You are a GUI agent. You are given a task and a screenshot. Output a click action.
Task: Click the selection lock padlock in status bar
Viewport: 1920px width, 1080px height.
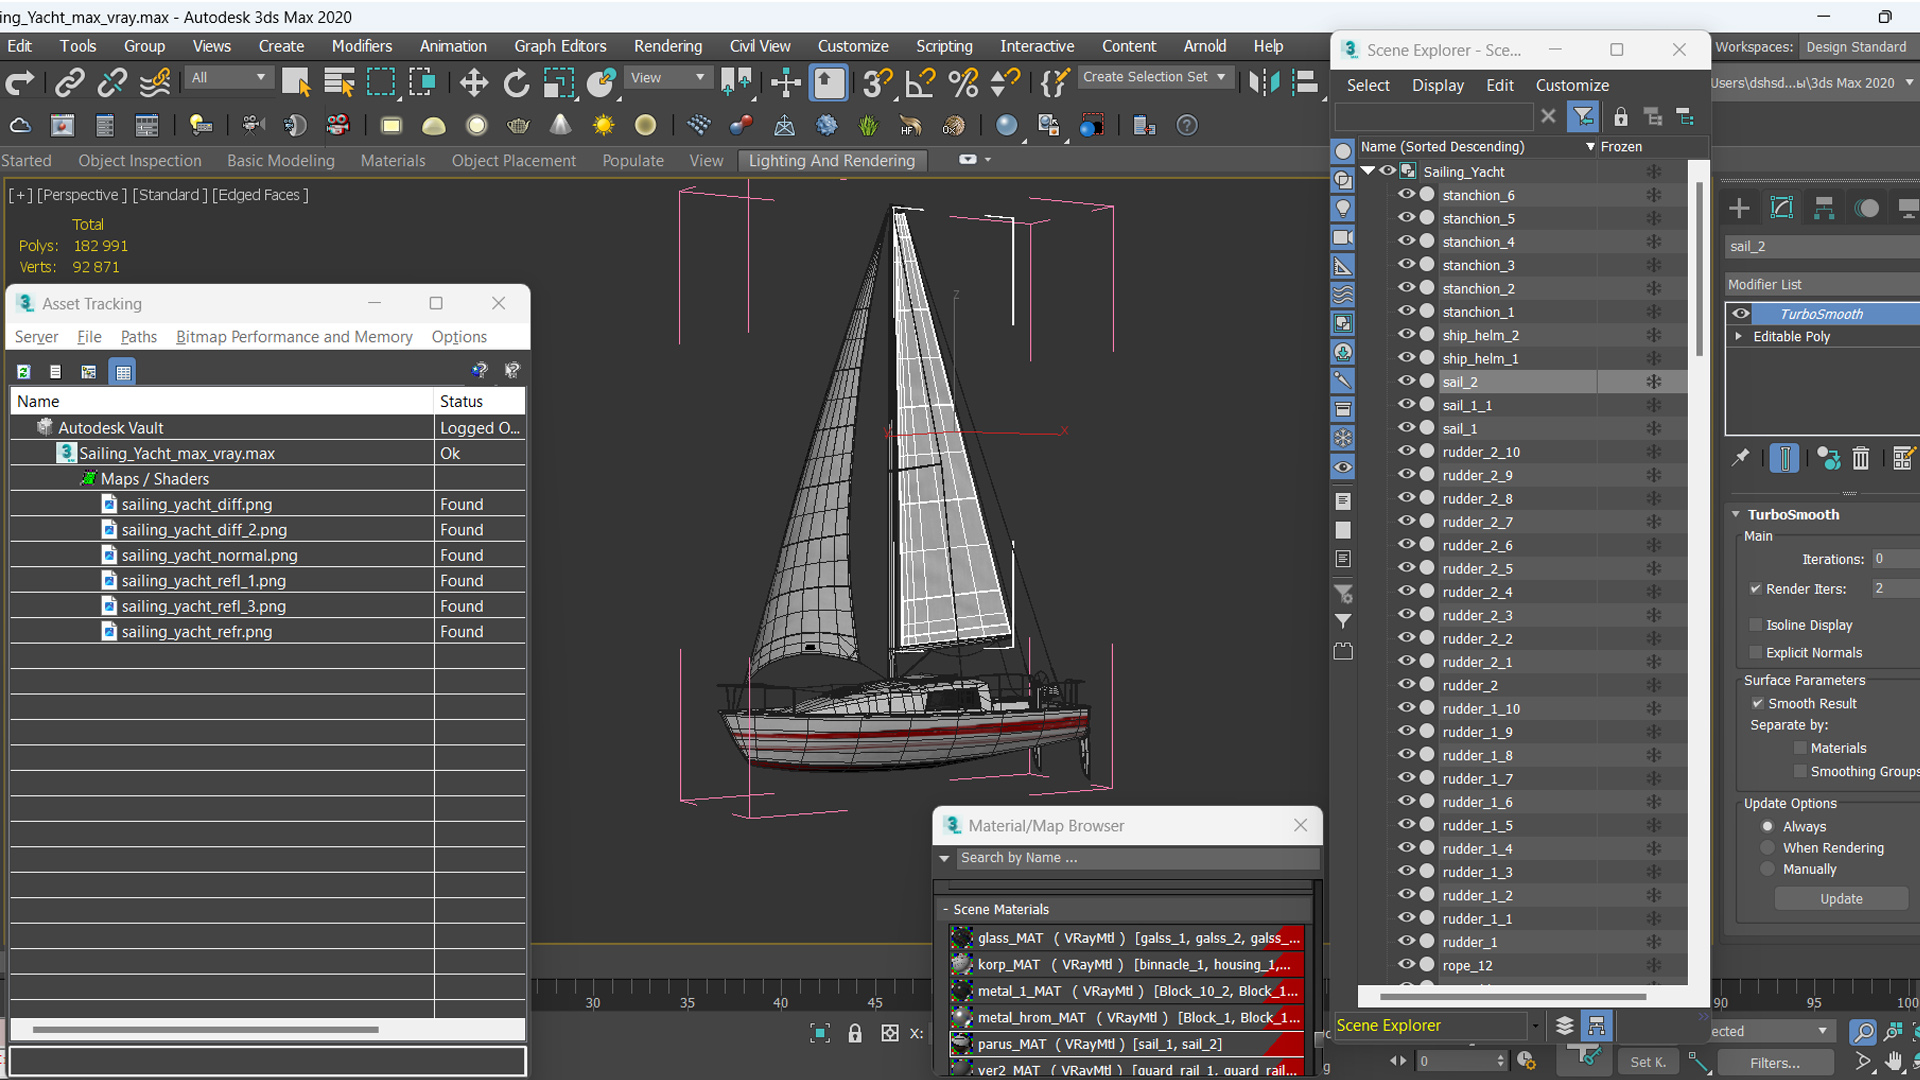pos(855,1033)
